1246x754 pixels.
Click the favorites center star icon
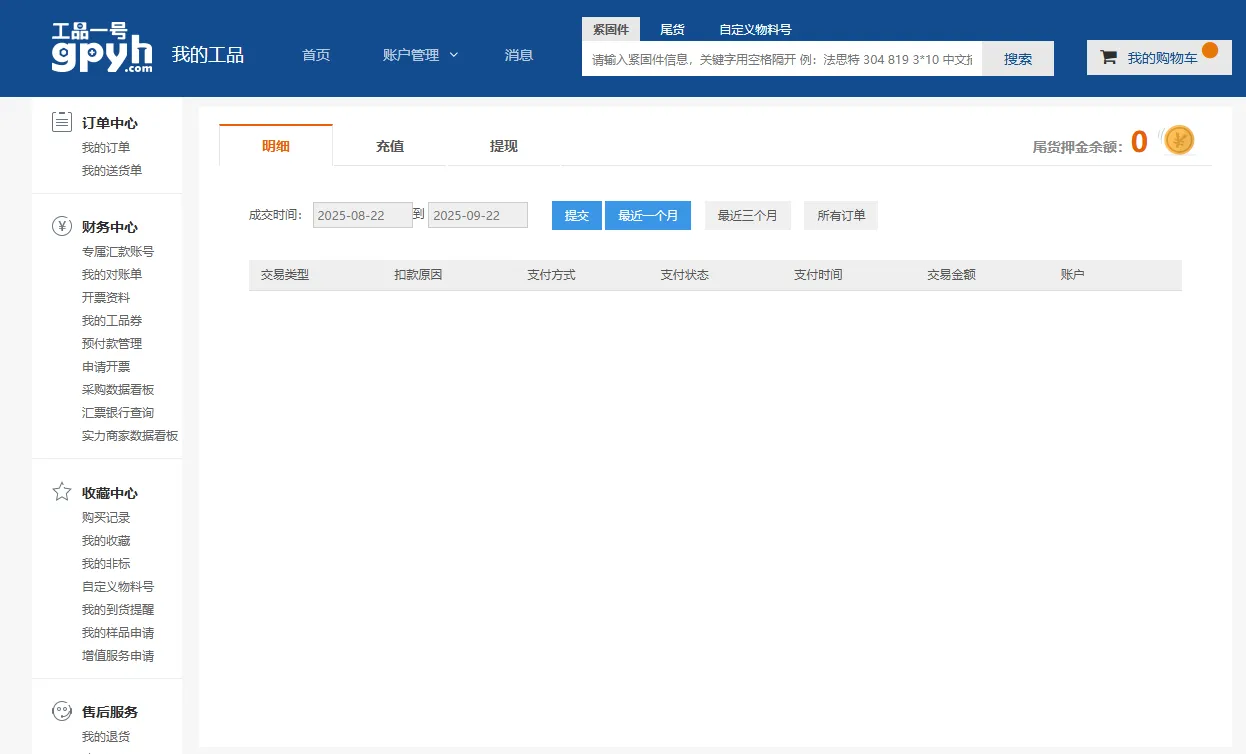pyautogui.click(x=62, y=492)
